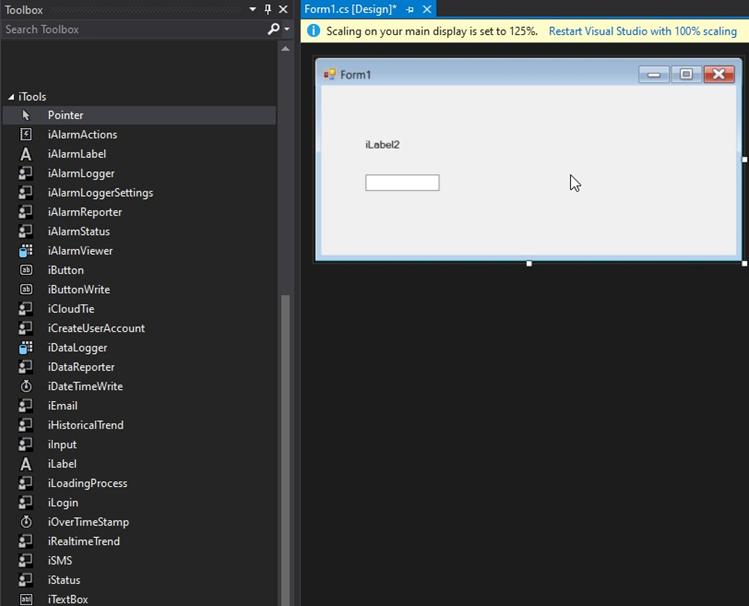749x606 pixels.
Task: Select the iAlarmActions toolbox icon
Action: coord(26,135)
